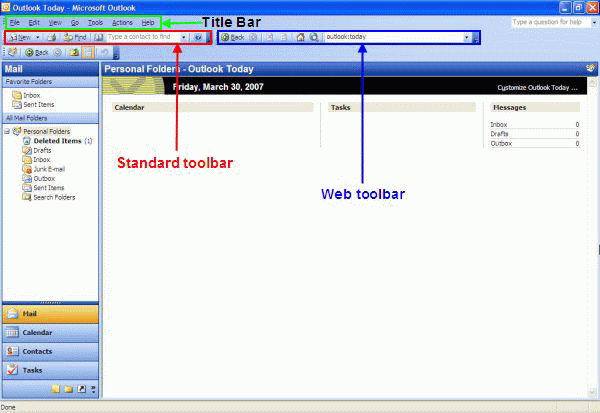
Task: Click Back button in the Web toolbar
Action: click(233, 38)
